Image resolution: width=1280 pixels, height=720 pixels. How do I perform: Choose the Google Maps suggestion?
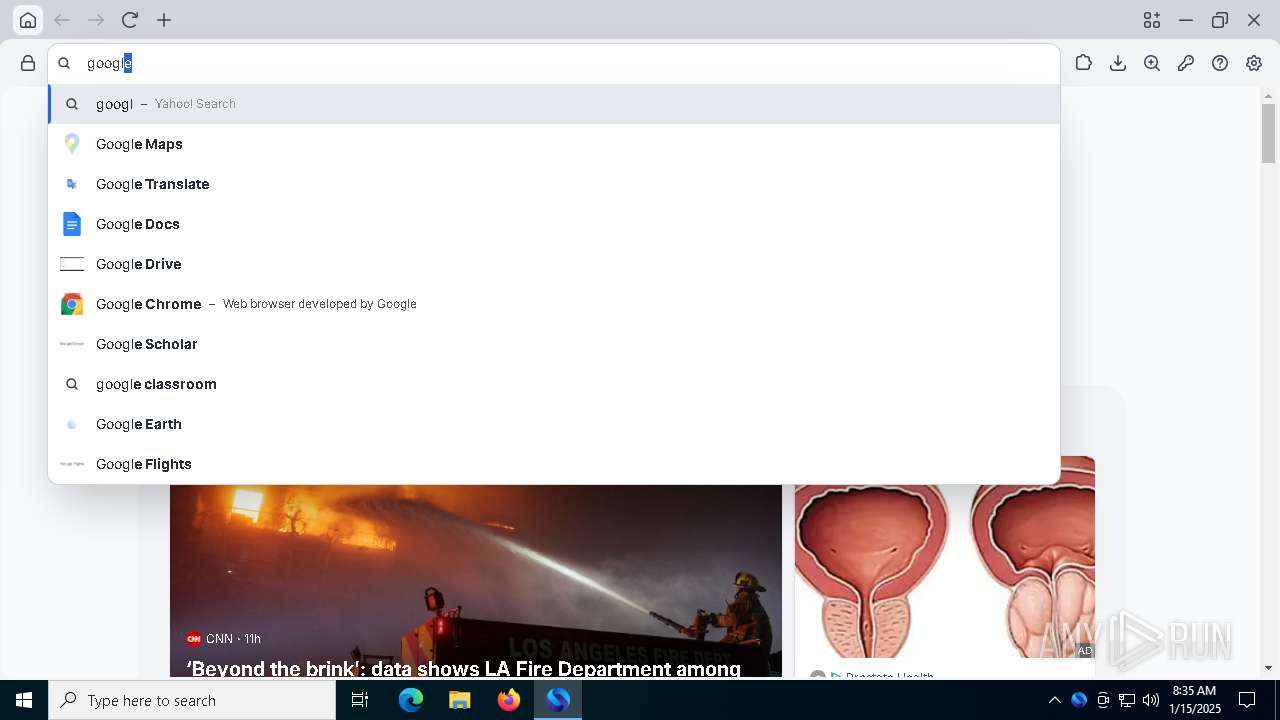point(554,144)
